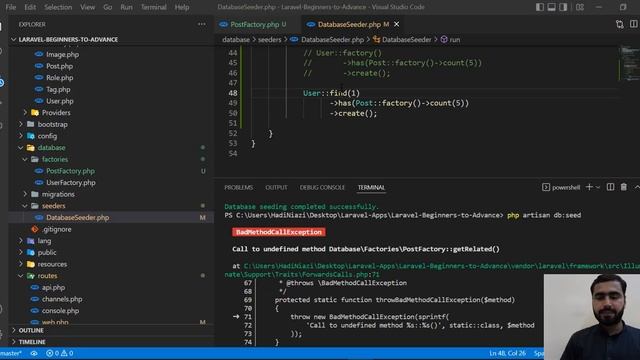Viewport: 640px width, 360px height.
Task: Open the Run menu
Action: tap(126, 7)
